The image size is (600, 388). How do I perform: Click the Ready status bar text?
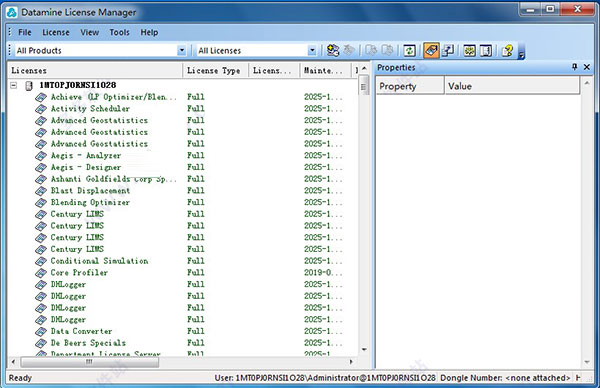(20, 378)
